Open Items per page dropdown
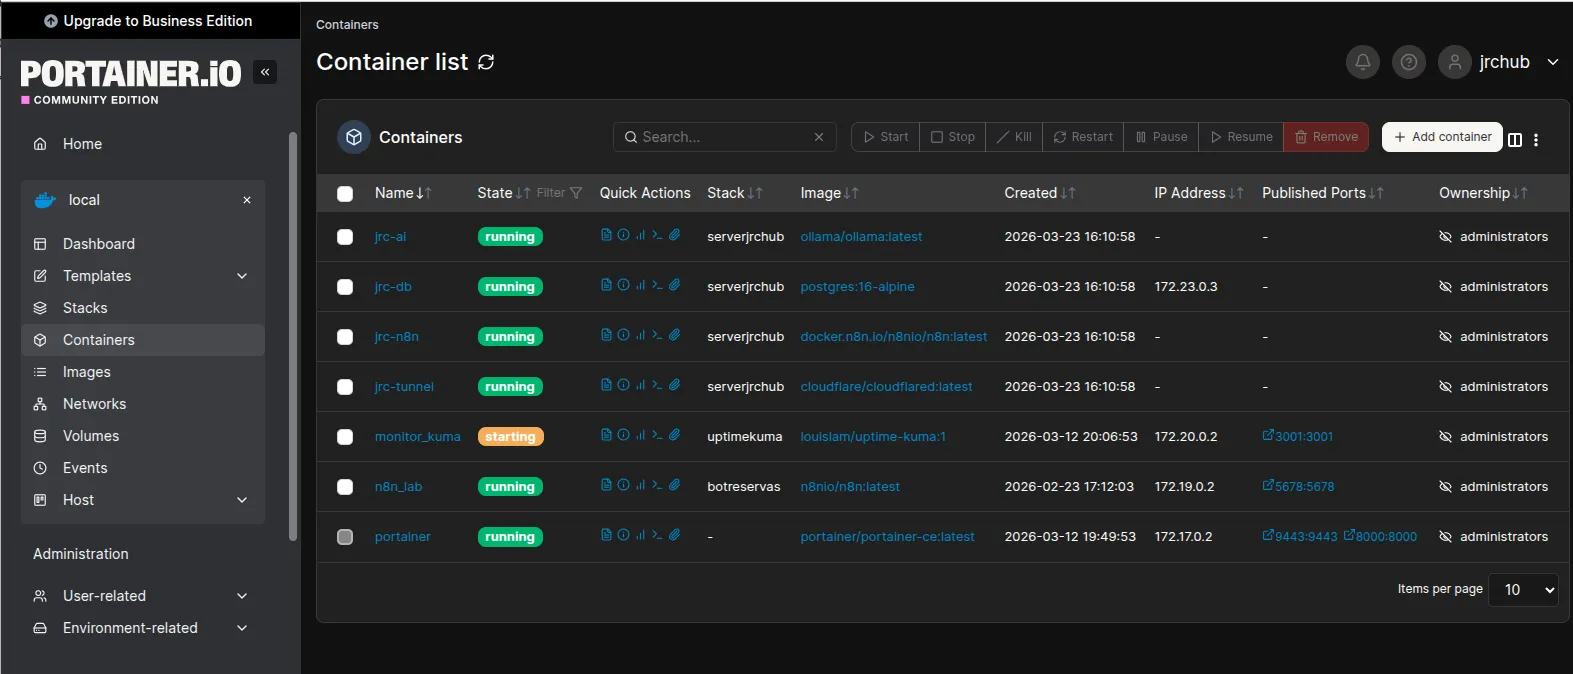Viewport: 1573px width, 674px height. [x=1523, y=590]
